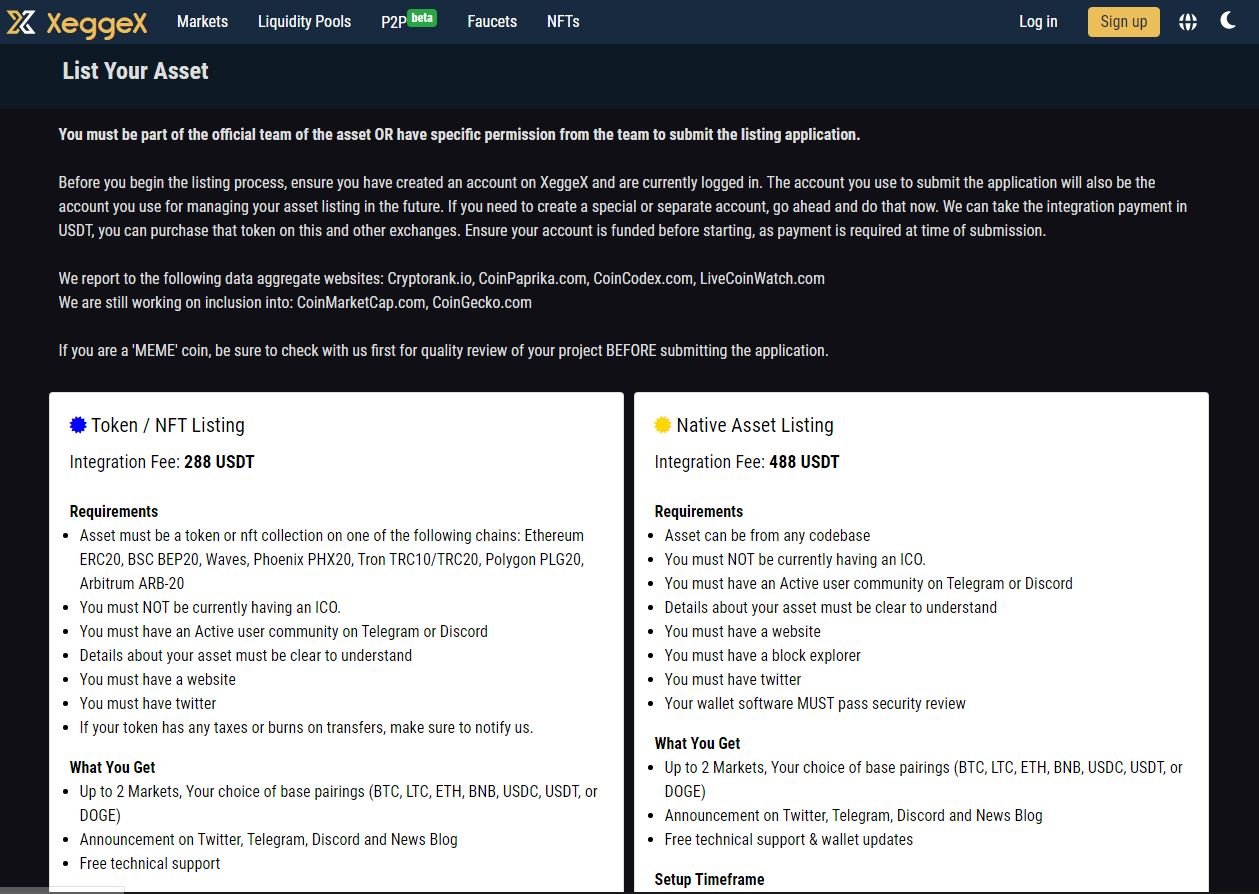Select the Token / NFT Listing title
Screen dimensions: 1259x894
click(x=168, y=425)
